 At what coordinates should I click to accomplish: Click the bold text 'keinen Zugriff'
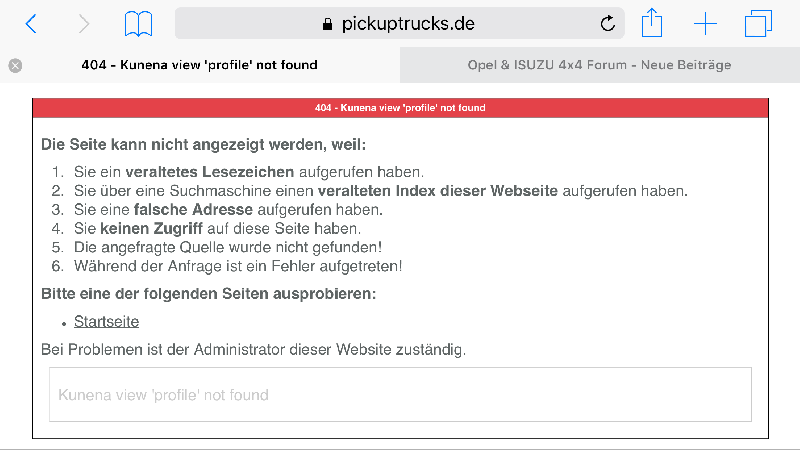click(151, 229)
